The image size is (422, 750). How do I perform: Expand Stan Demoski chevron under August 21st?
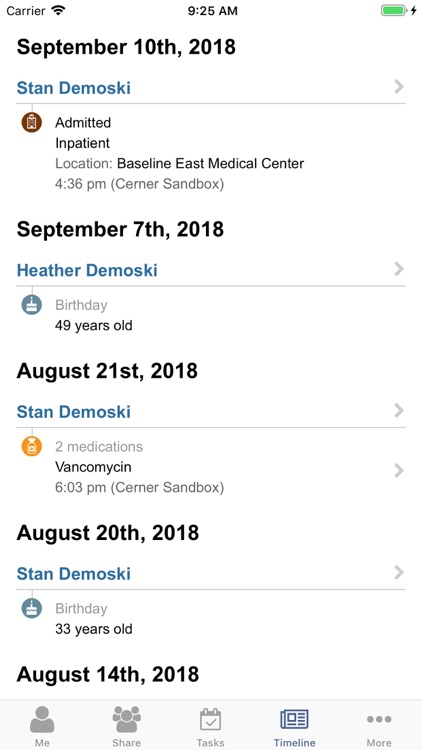pyautogui.click(x=399, y=411)
